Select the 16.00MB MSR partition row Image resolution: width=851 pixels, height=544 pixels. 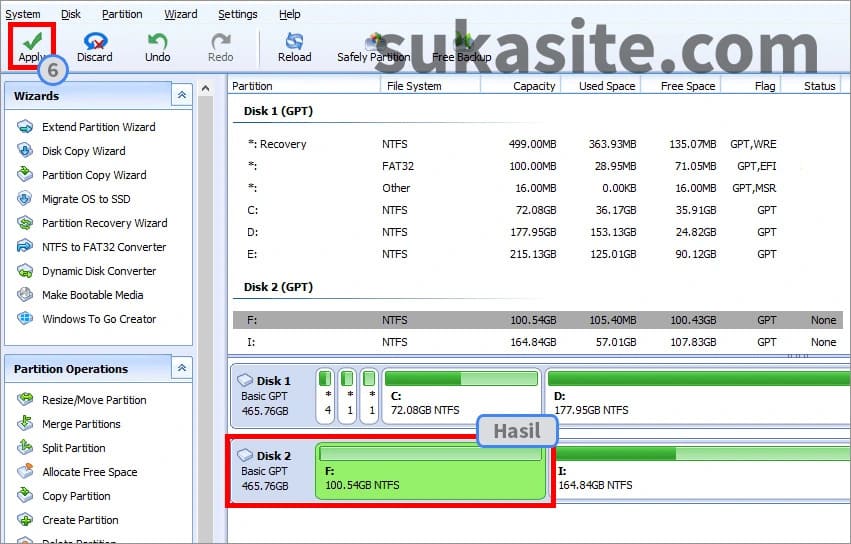[539, 188]
